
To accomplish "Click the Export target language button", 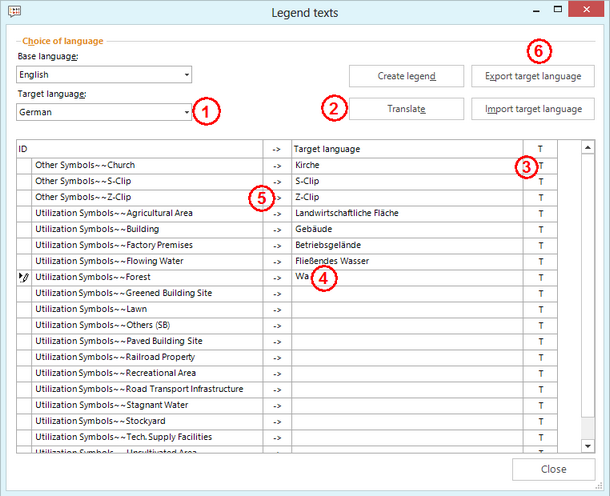I will [x=533, y=76].
